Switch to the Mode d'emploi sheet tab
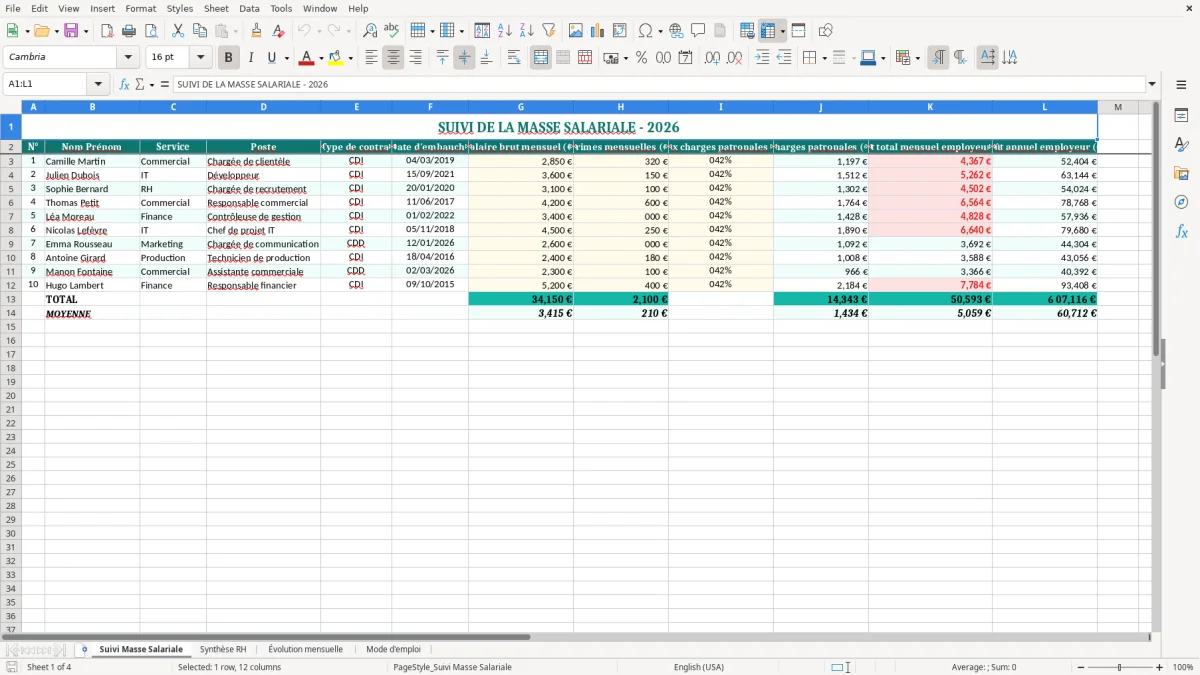Viewport: 1200px width, 675px height. point(393,649)
